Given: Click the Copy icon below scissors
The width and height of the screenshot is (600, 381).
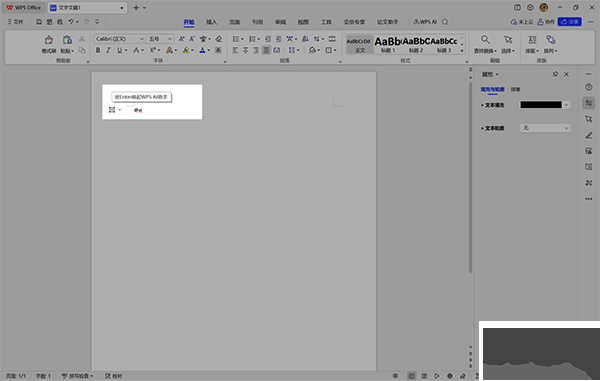Looking at the screenshot, I should 82,50.
